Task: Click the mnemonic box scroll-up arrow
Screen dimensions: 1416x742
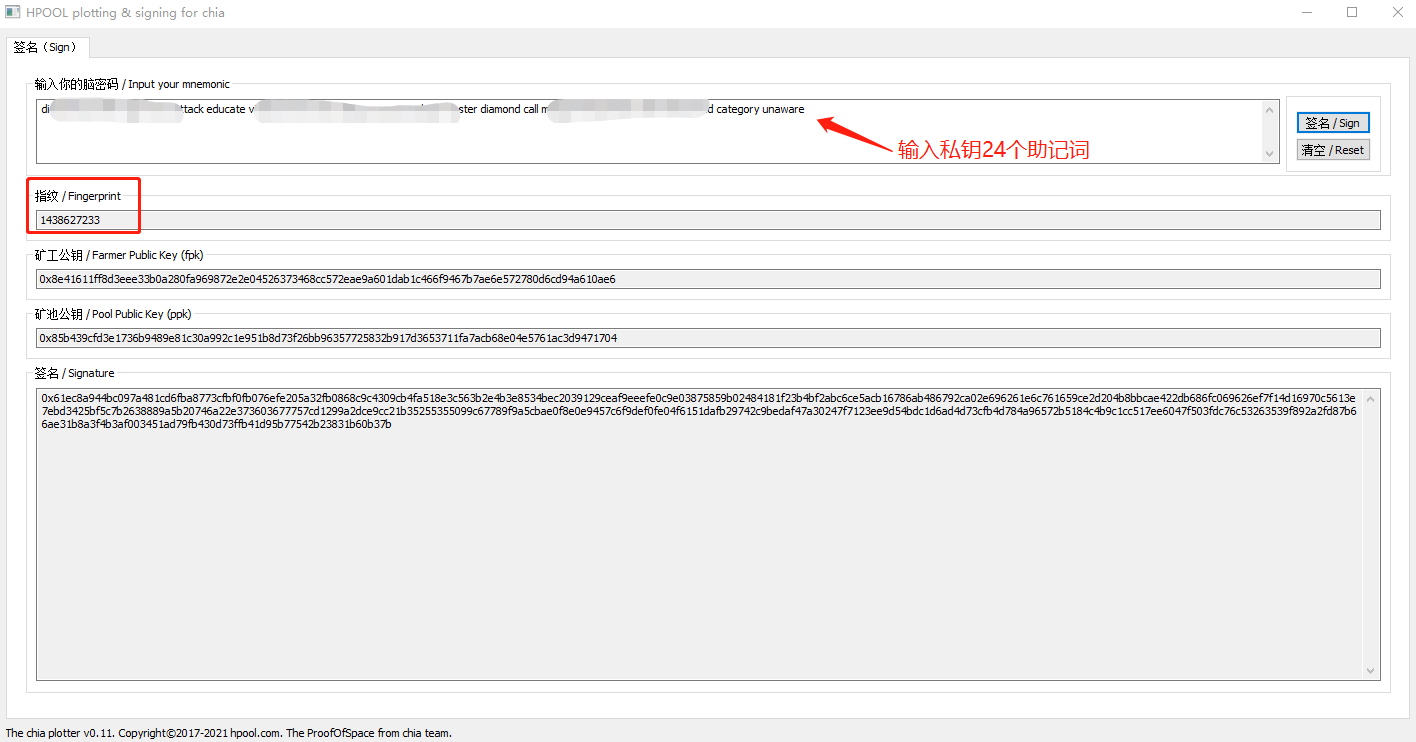Action: [1270, 110]
